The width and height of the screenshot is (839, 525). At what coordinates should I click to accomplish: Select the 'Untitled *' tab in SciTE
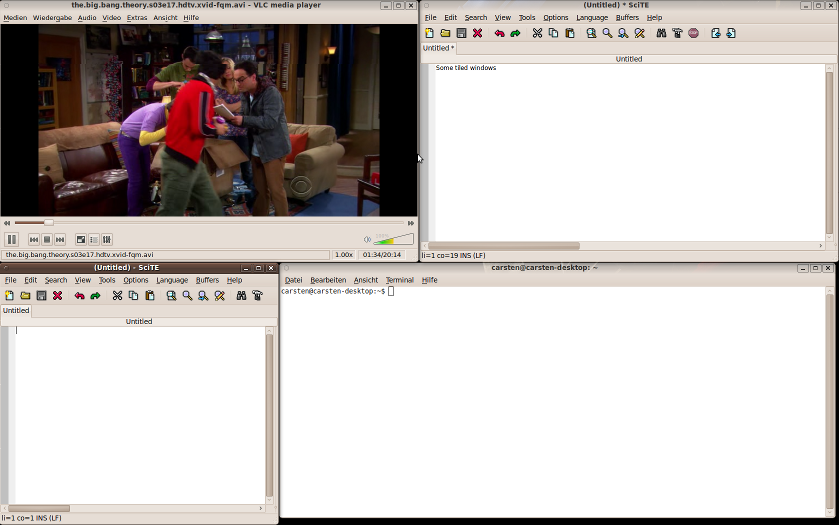pos(438,48)
